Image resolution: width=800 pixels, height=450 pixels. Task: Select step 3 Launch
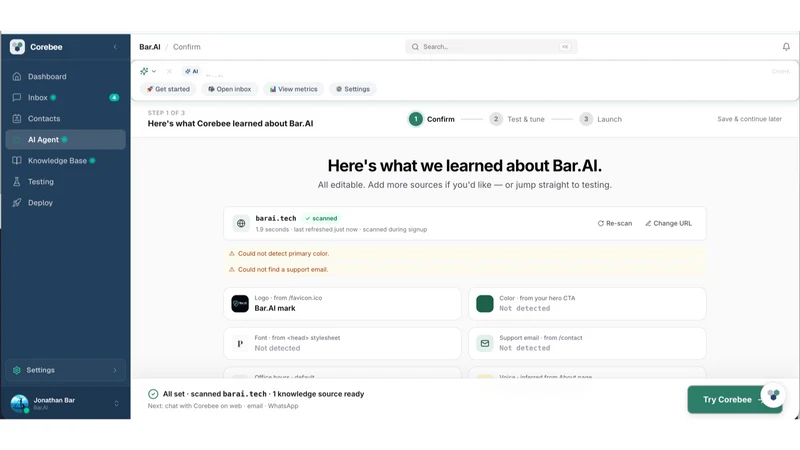click(601, 119)
